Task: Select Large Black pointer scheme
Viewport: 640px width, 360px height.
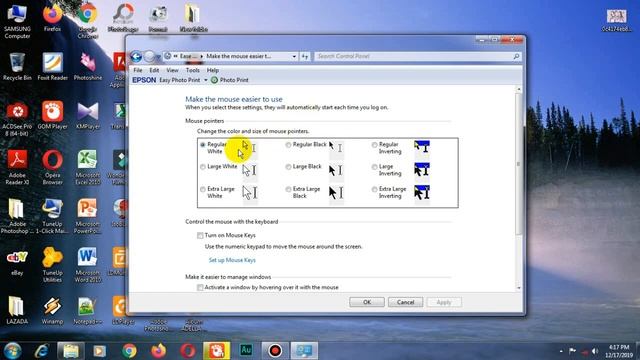Action: (288, 167)
